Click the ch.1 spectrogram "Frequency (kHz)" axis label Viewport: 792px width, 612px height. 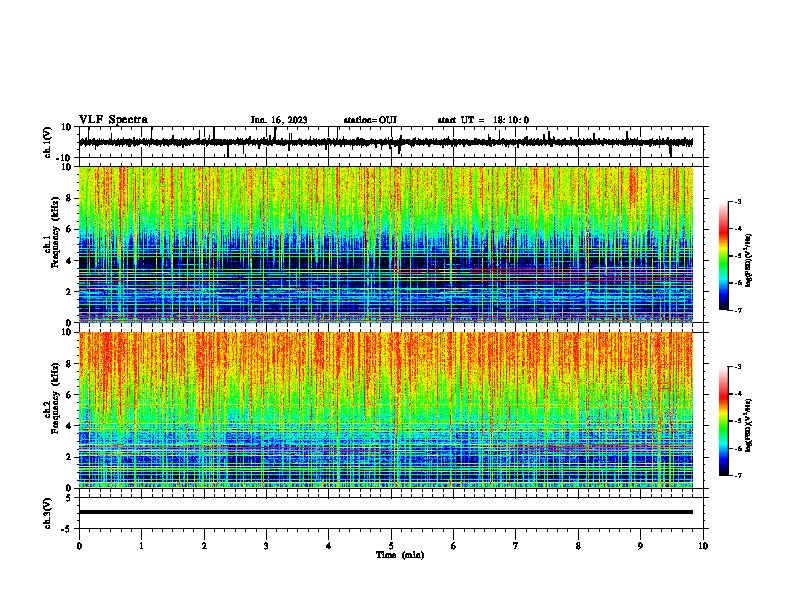click(55, 233)
